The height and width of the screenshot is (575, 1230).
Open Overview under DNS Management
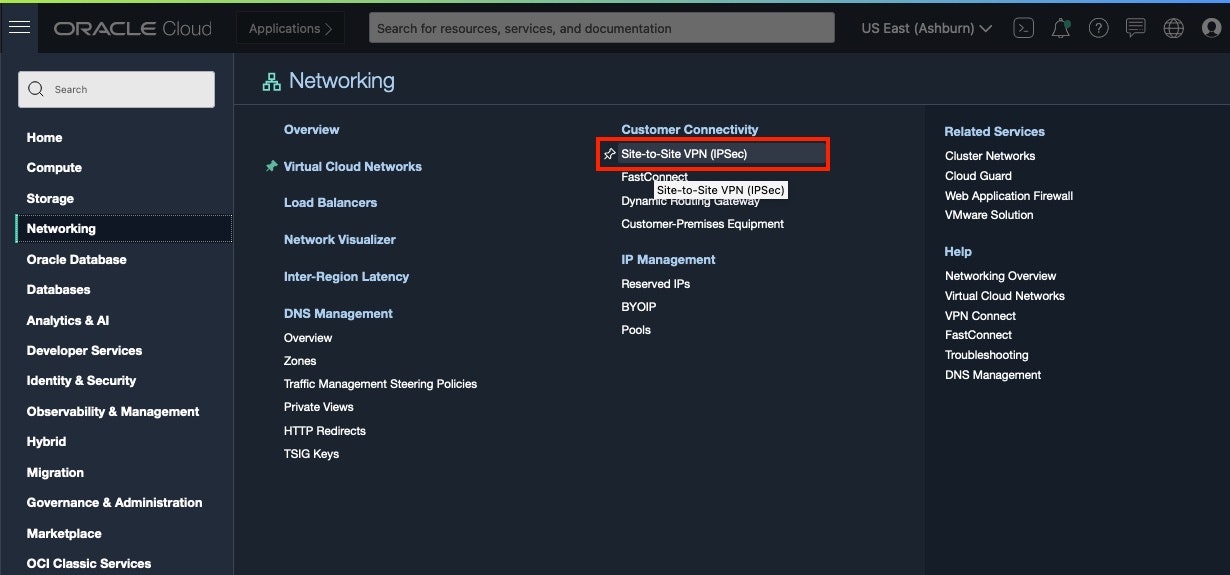coord(308,338)
